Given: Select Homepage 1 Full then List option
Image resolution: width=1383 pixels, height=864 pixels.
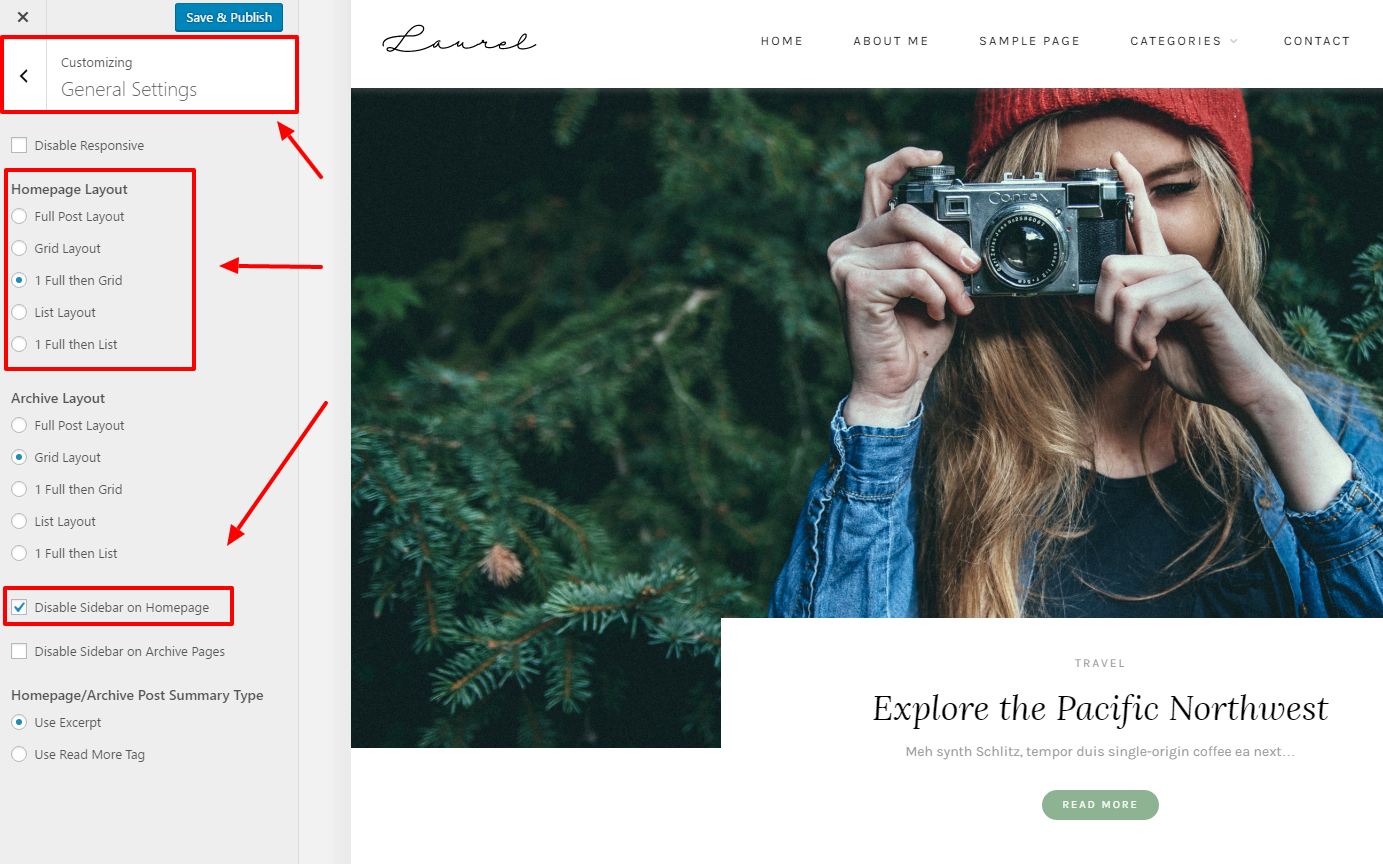Looking at the screenshot, I should (x=19, y=344).
